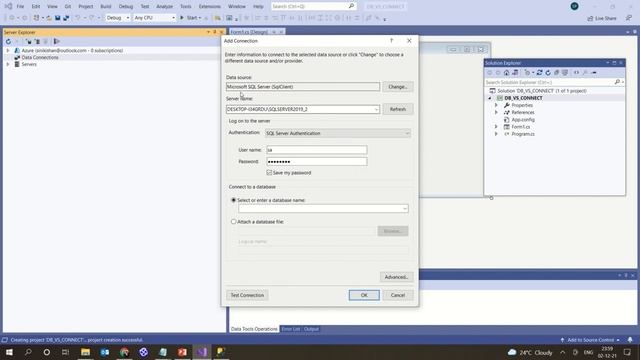Select Data Connections in Server Explorer
The height and width of the screenshot is (360, 640).
click(40, 58)
